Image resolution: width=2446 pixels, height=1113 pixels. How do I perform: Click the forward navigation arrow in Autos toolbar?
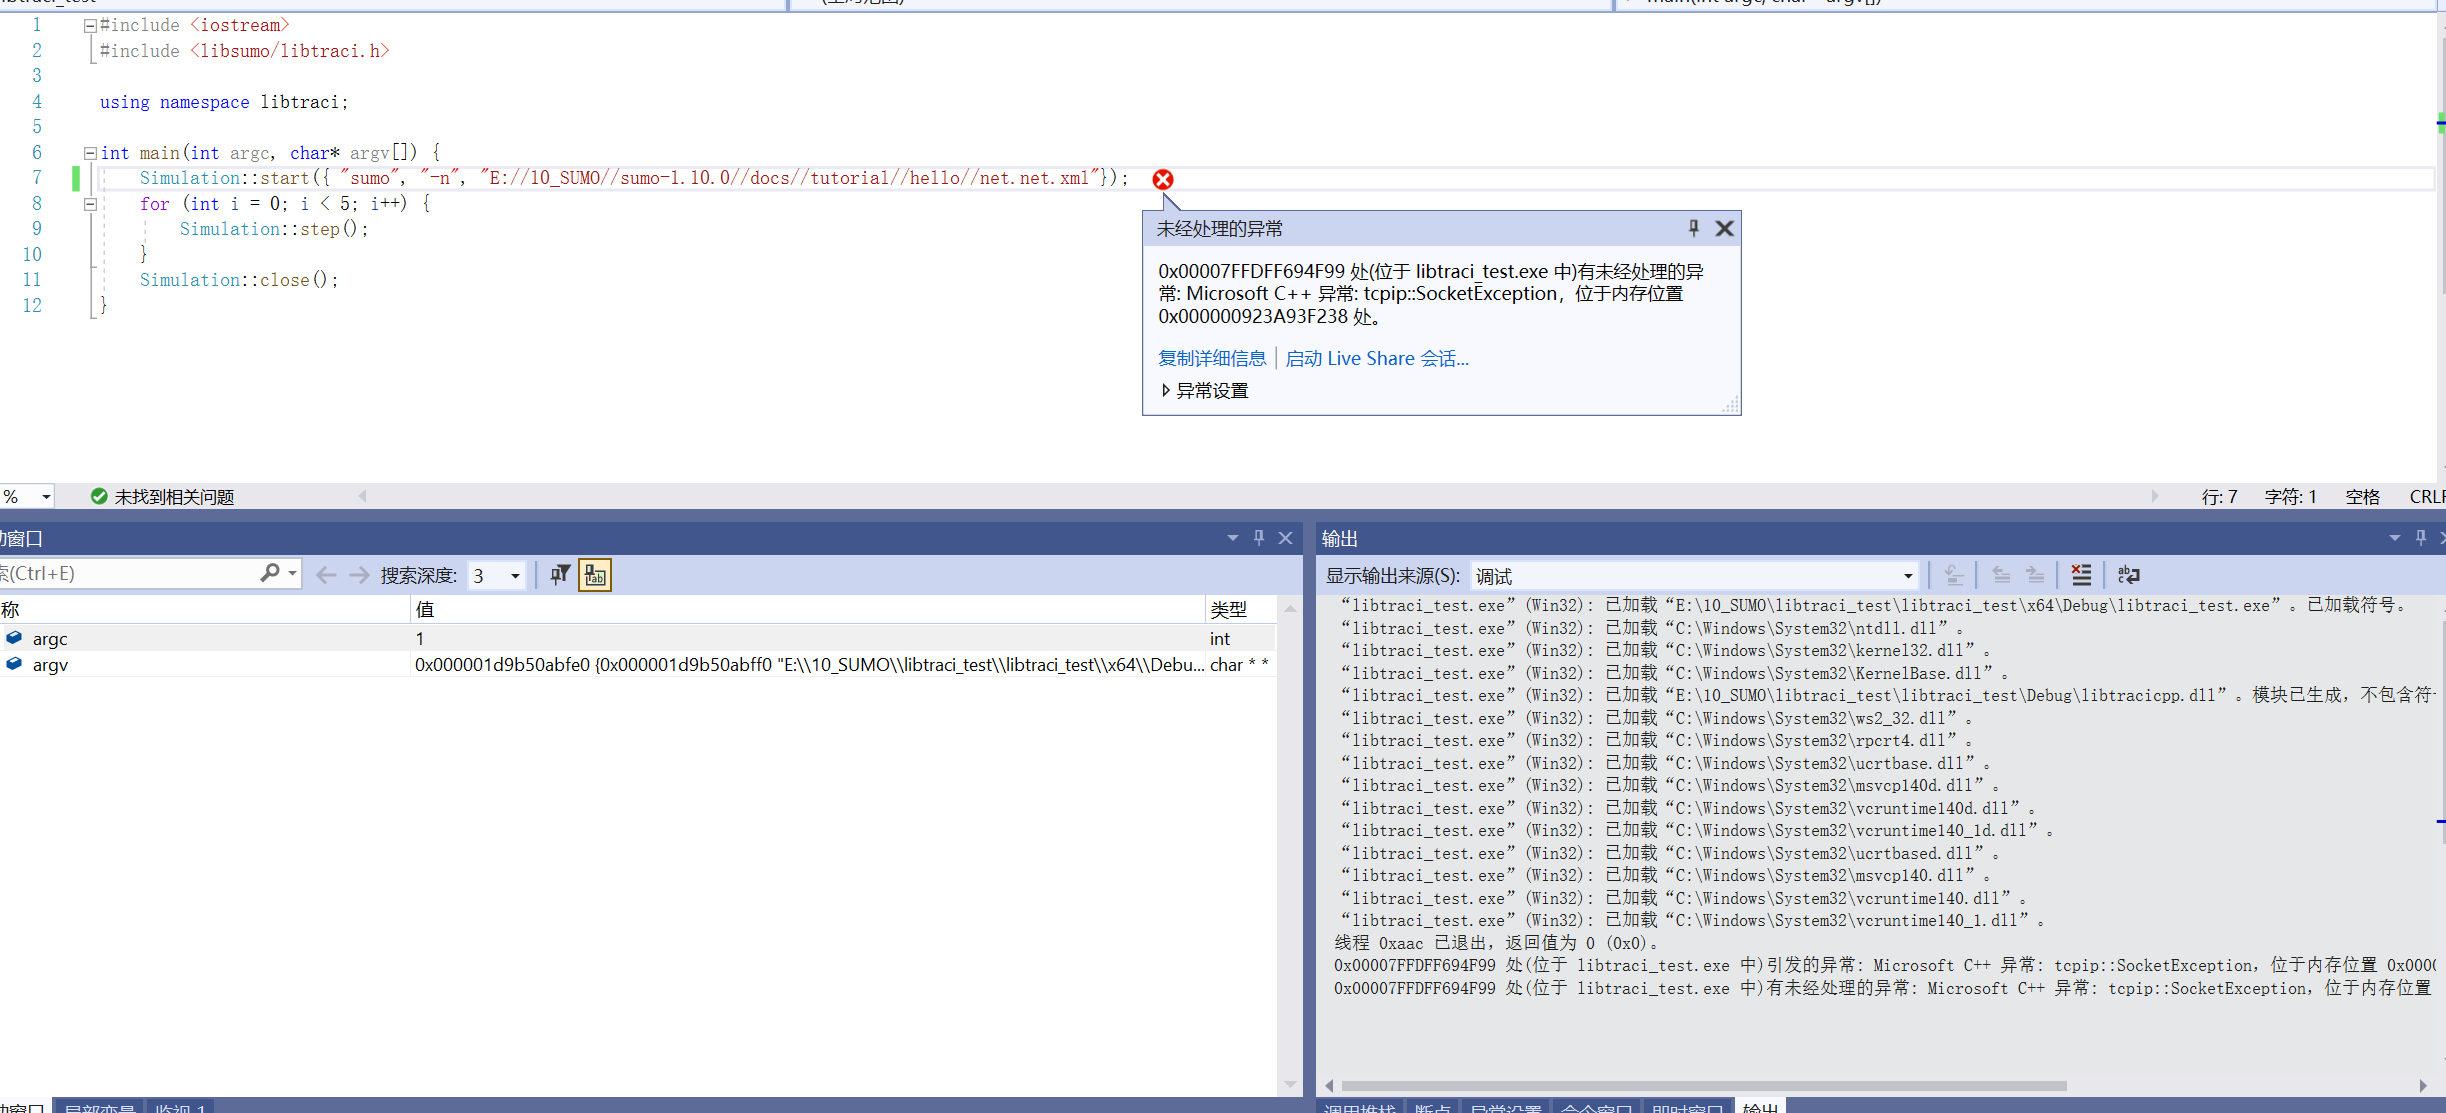tap(358, 574)
